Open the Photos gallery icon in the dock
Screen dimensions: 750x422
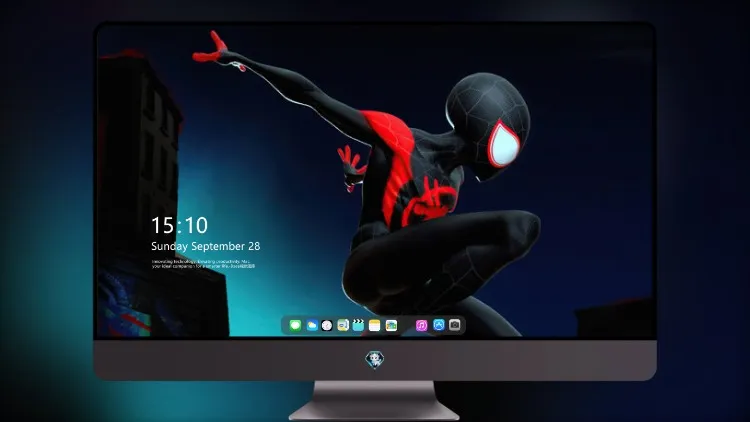(x=391, y=325)
